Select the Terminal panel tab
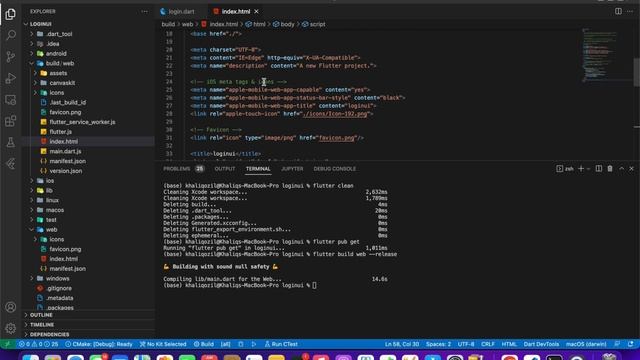The width and height of the screenshot is (640, 360). point(258,169)
